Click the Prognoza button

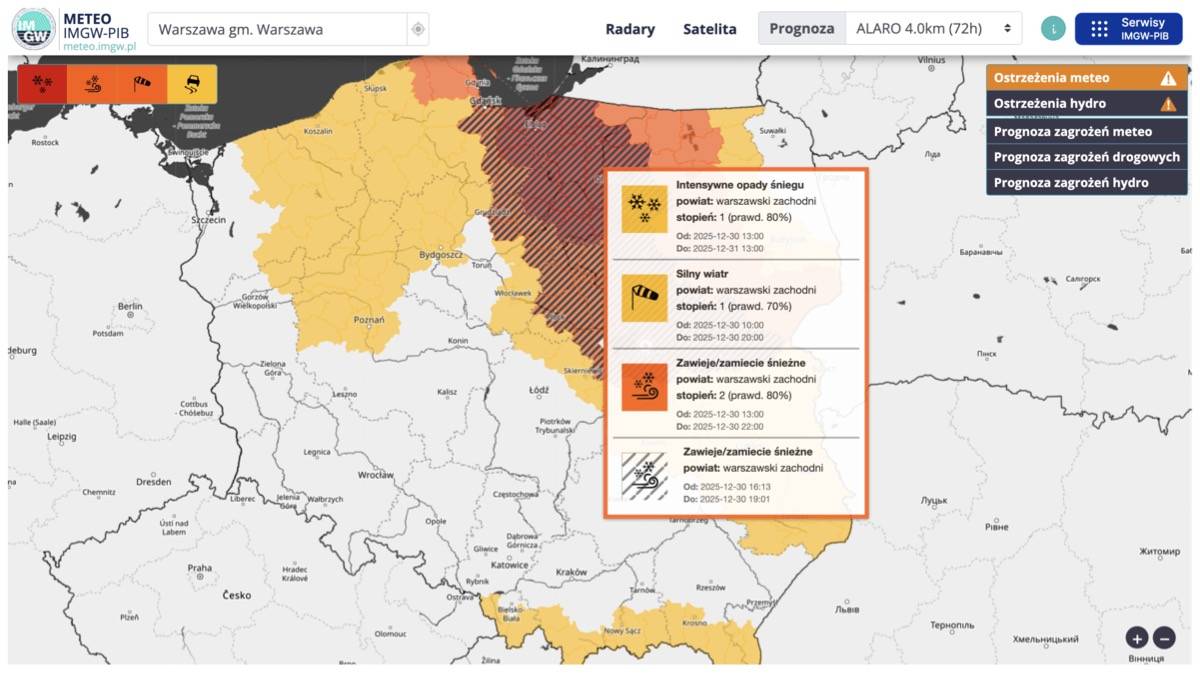pos(802,29)
